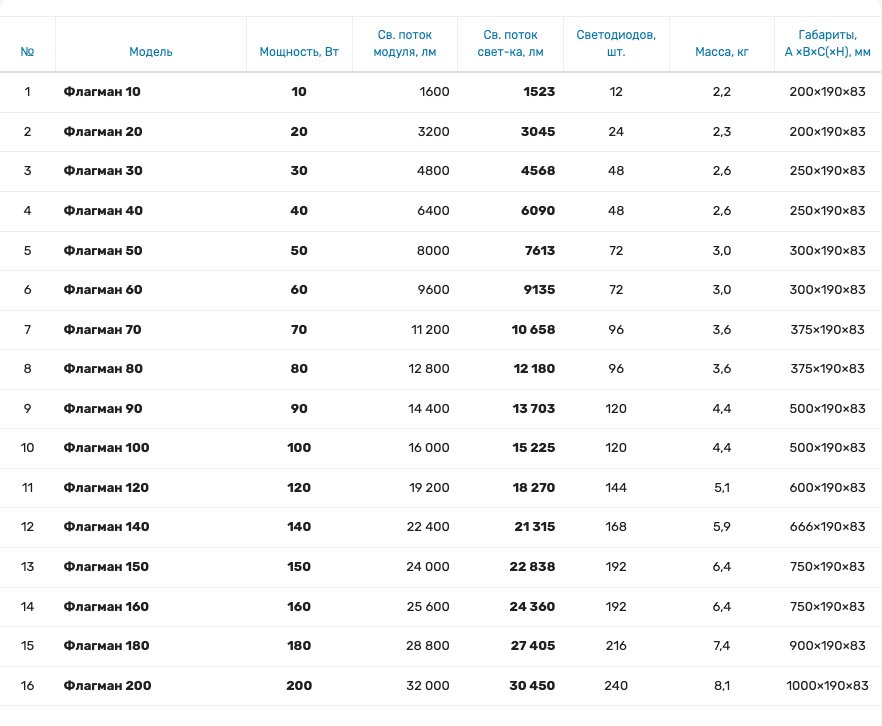This screenshot has height=726, width=882.
Task: Click the Мощность, Вт column header
Action: pyautogui.click(x=299, y=52)
